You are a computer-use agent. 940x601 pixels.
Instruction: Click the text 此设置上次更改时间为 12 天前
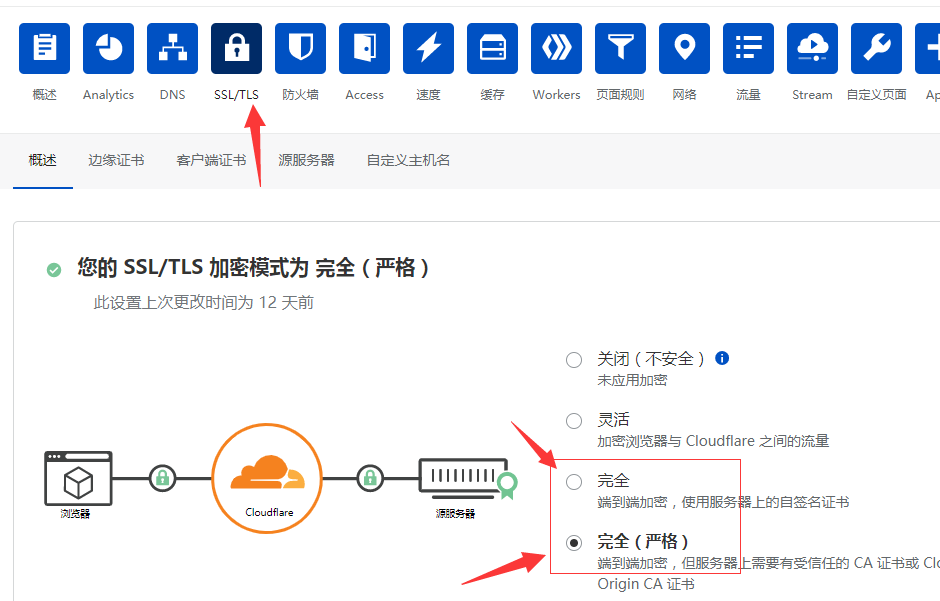[204, 303]
